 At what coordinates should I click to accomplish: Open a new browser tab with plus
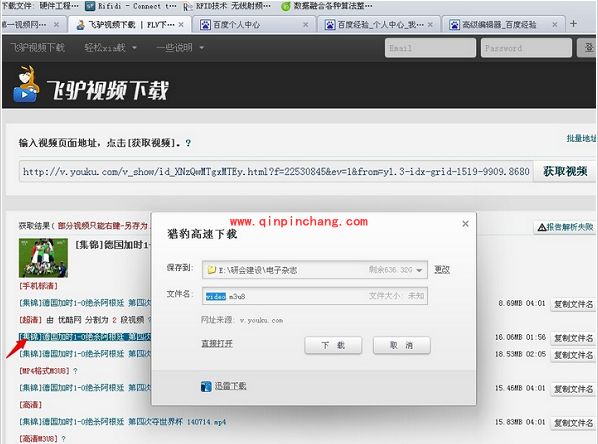click(573, 24)
